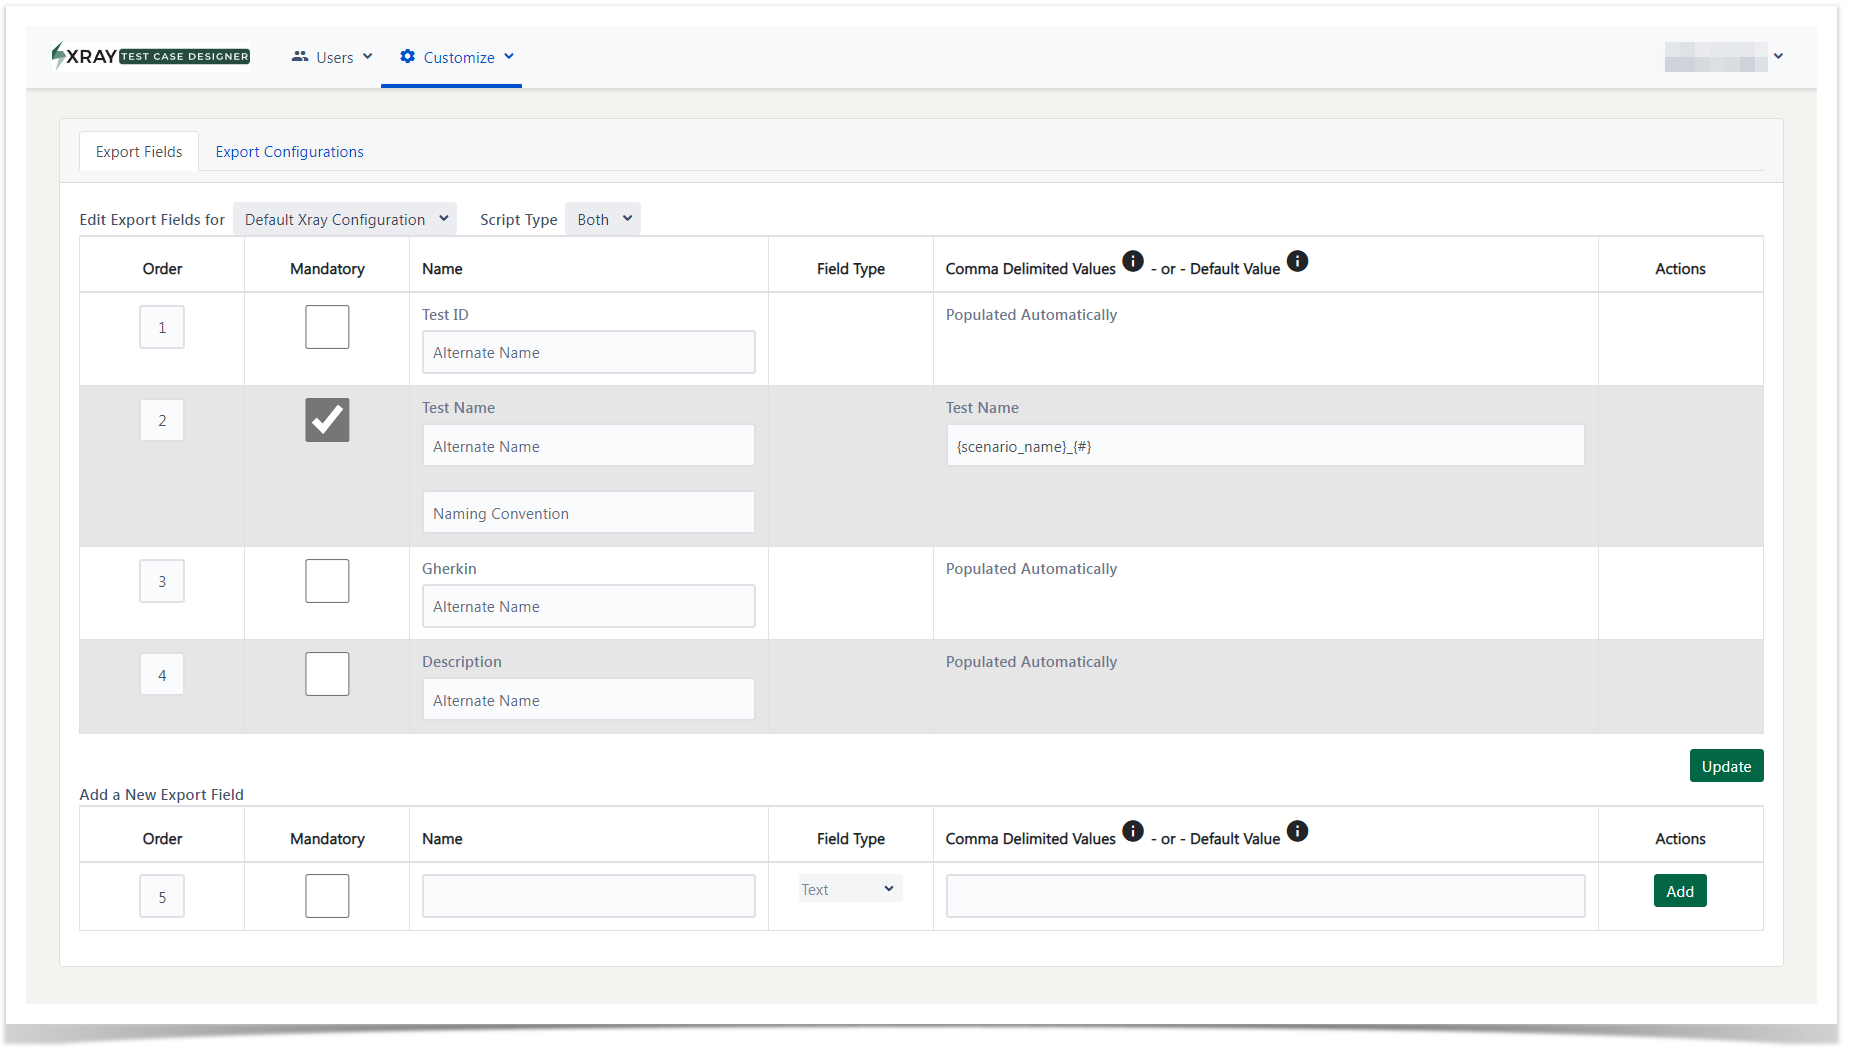1851x1053 pixels.
Task: Click 'Edit Export Fields for' label
Action: pos(152,220)
